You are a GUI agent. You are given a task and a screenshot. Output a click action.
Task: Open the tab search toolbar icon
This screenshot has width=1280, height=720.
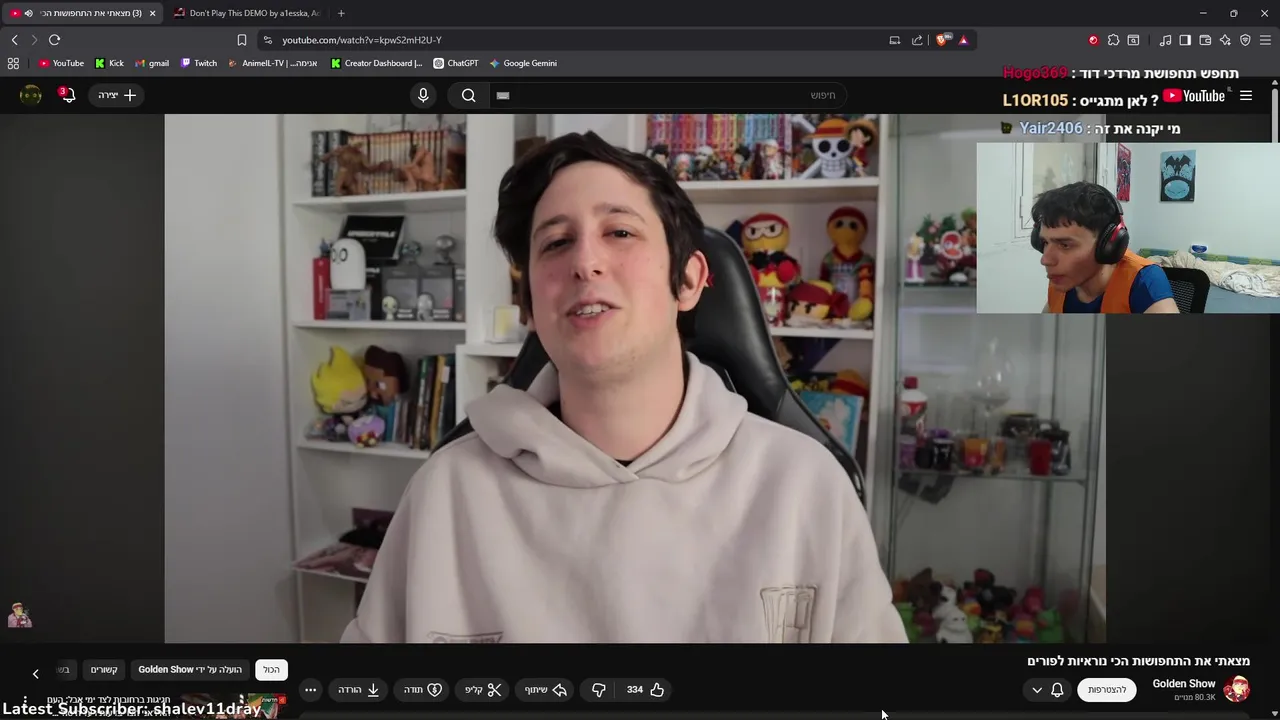1133,40
